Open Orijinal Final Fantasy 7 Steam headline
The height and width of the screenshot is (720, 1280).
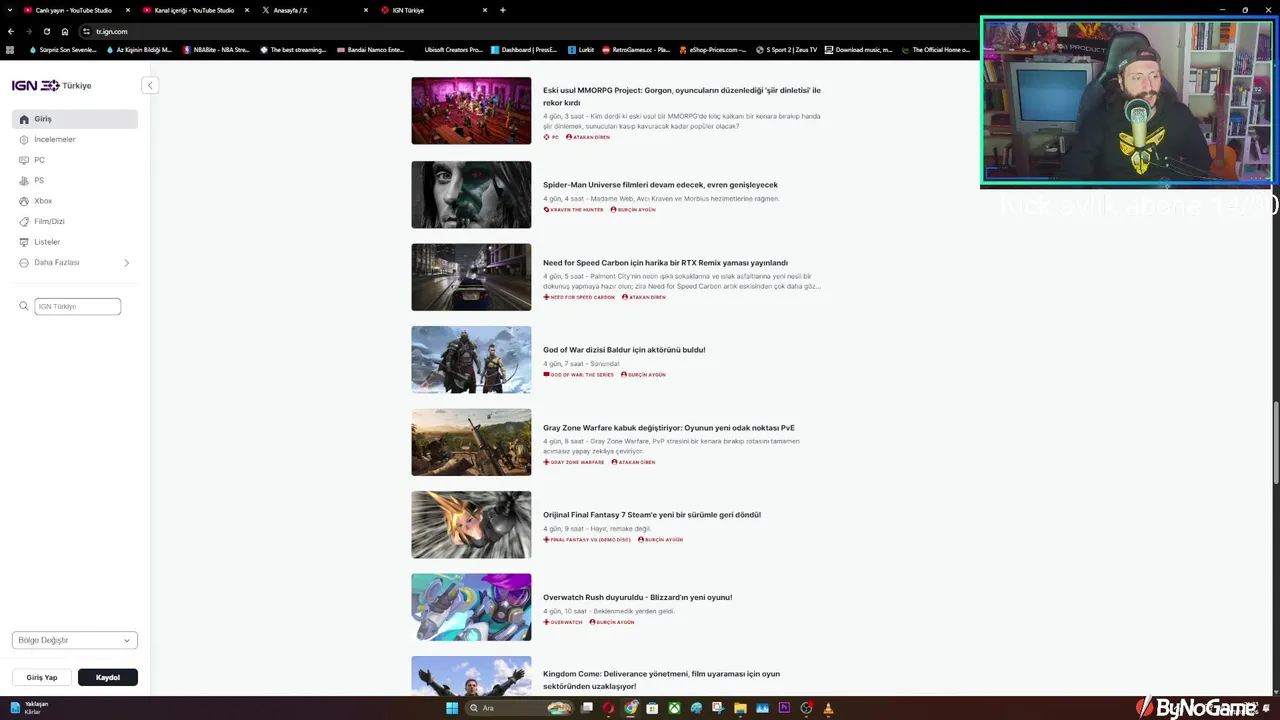click(652, 515)
